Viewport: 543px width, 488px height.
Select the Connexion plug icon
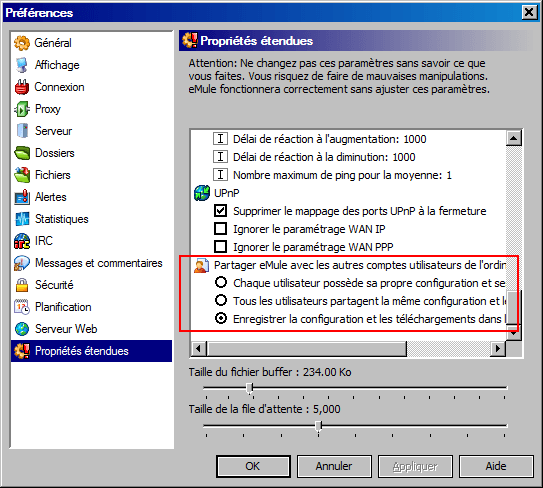[x=22, y=87]
